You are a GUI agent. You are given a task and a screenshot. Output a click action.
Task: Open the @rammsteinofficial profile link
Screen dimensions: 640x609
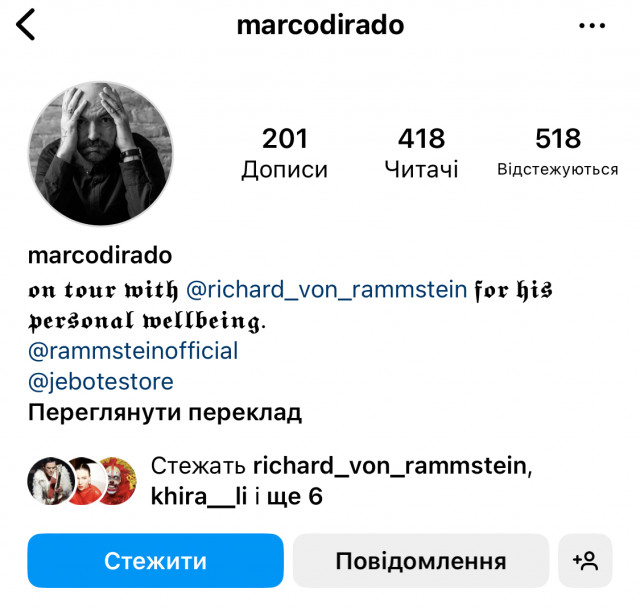[x=133, y=351]
